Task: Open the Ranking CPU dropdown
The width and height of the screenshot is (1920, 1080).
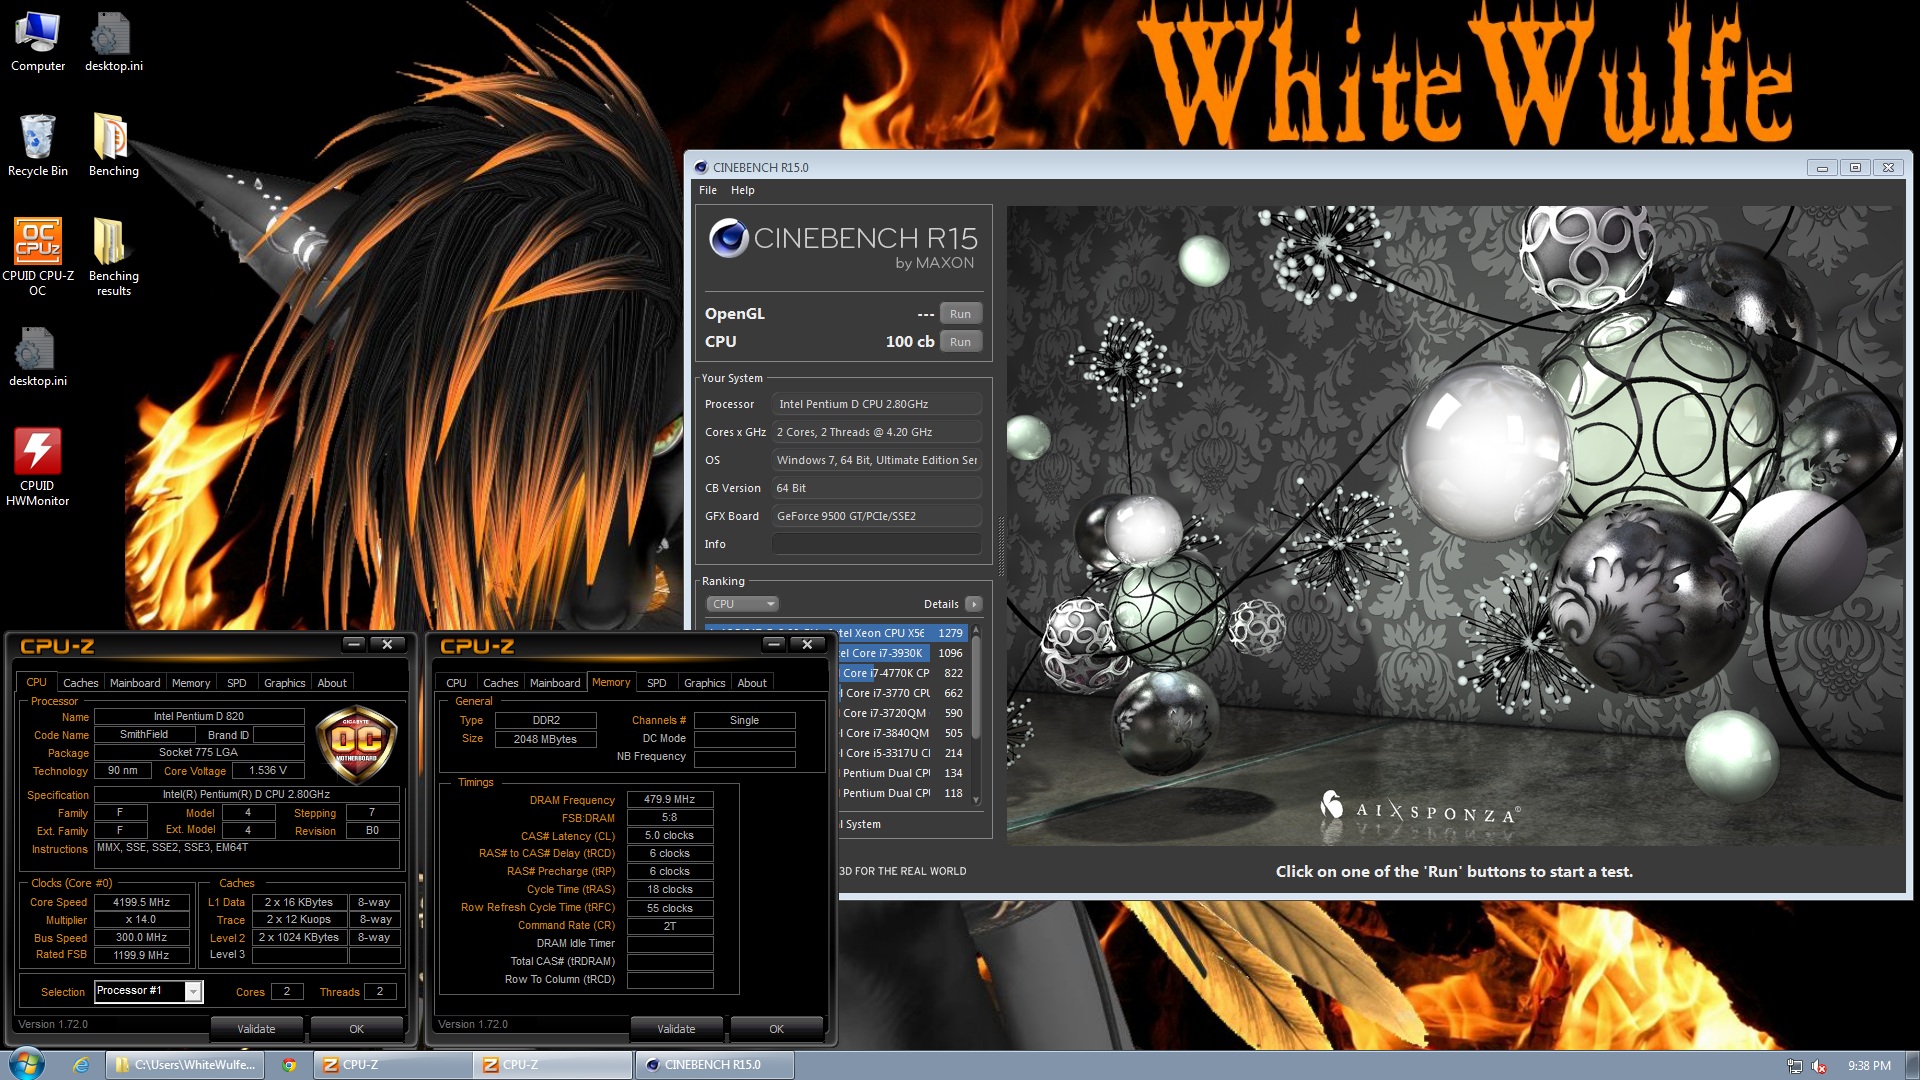Action: [742, 604]
